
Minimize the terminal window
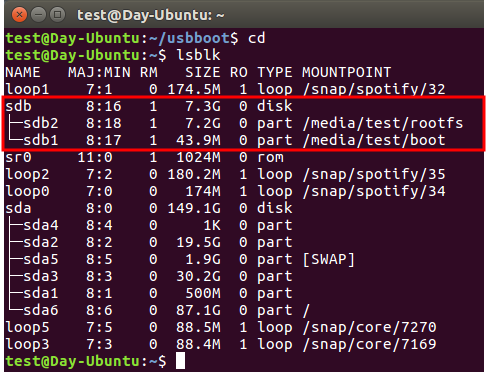pyautogui.click(x=39, y=15)
